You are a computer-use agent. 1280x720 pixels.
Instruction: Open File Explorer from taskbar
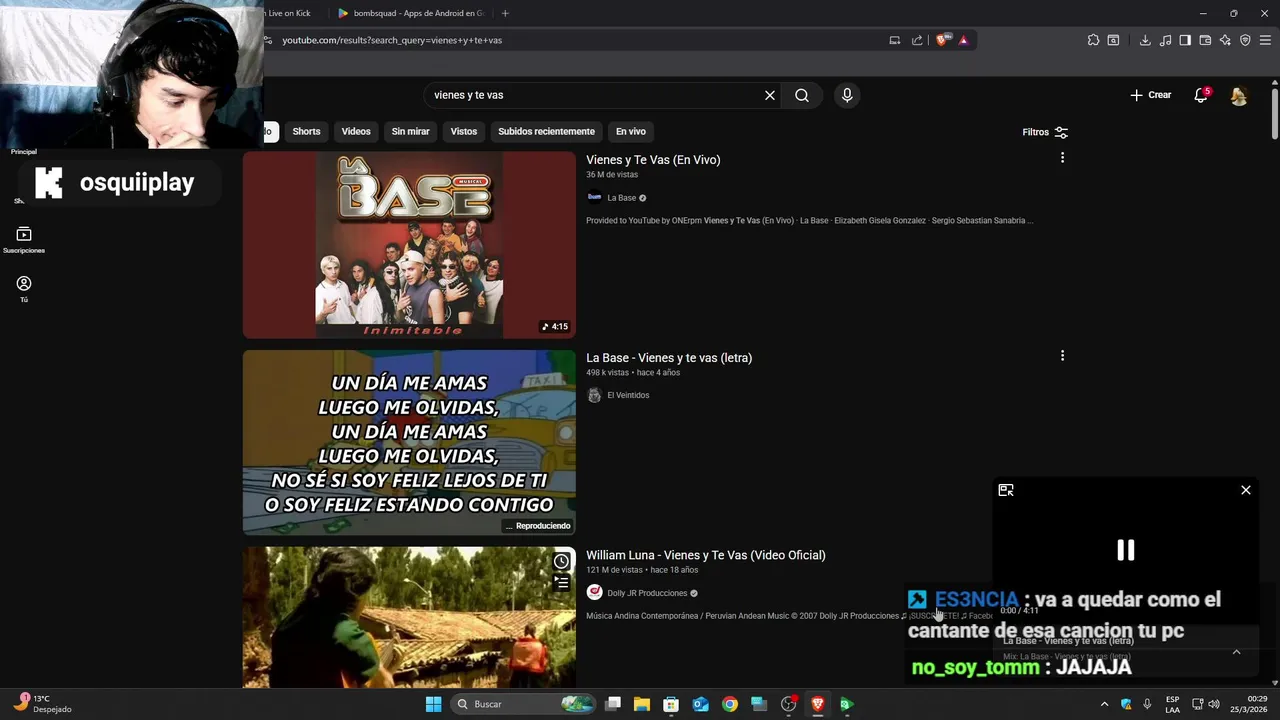642,704
